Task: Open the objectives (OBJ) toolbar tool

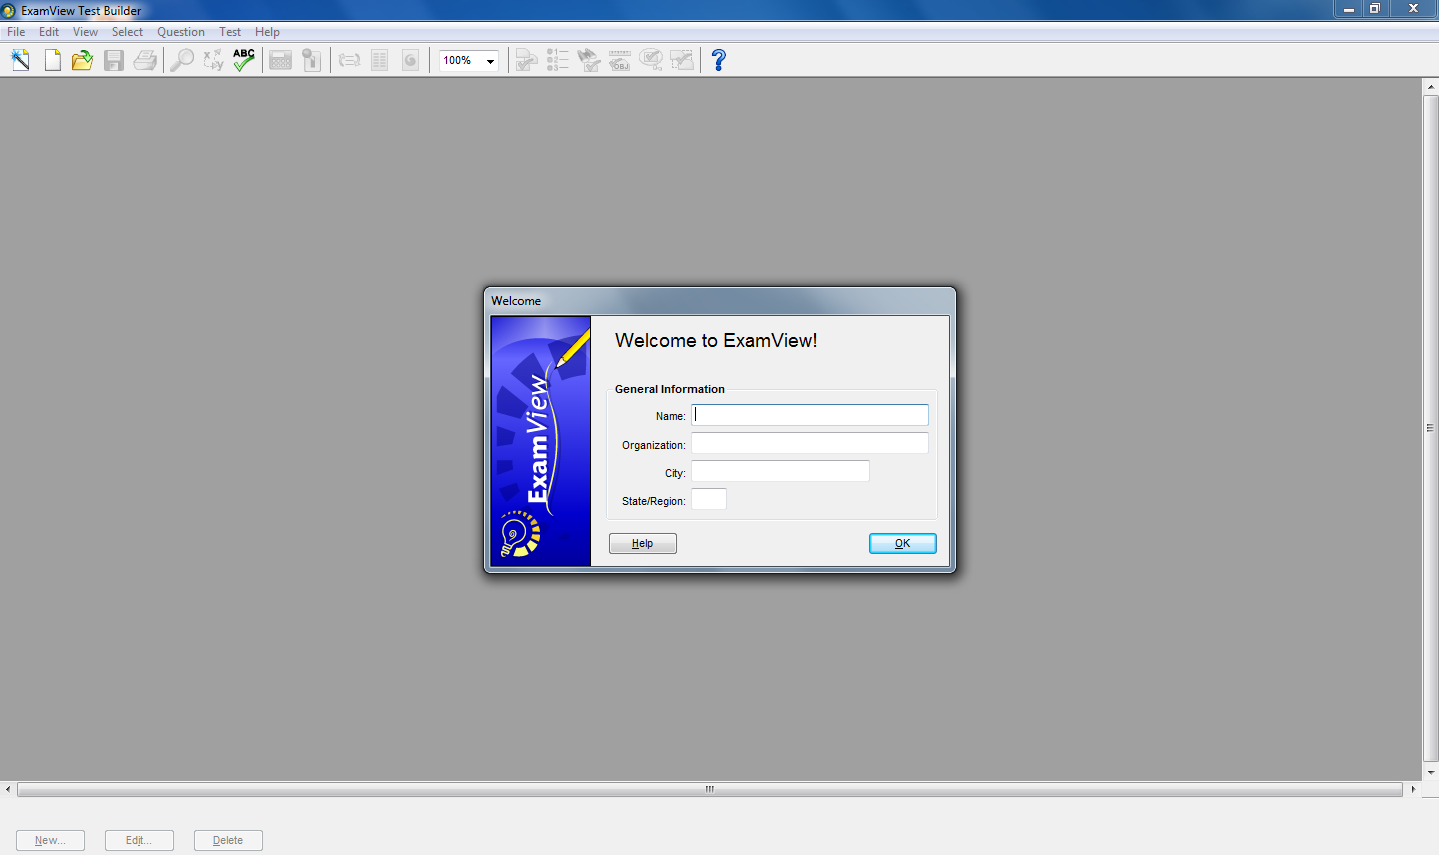Action: (620, 60)
